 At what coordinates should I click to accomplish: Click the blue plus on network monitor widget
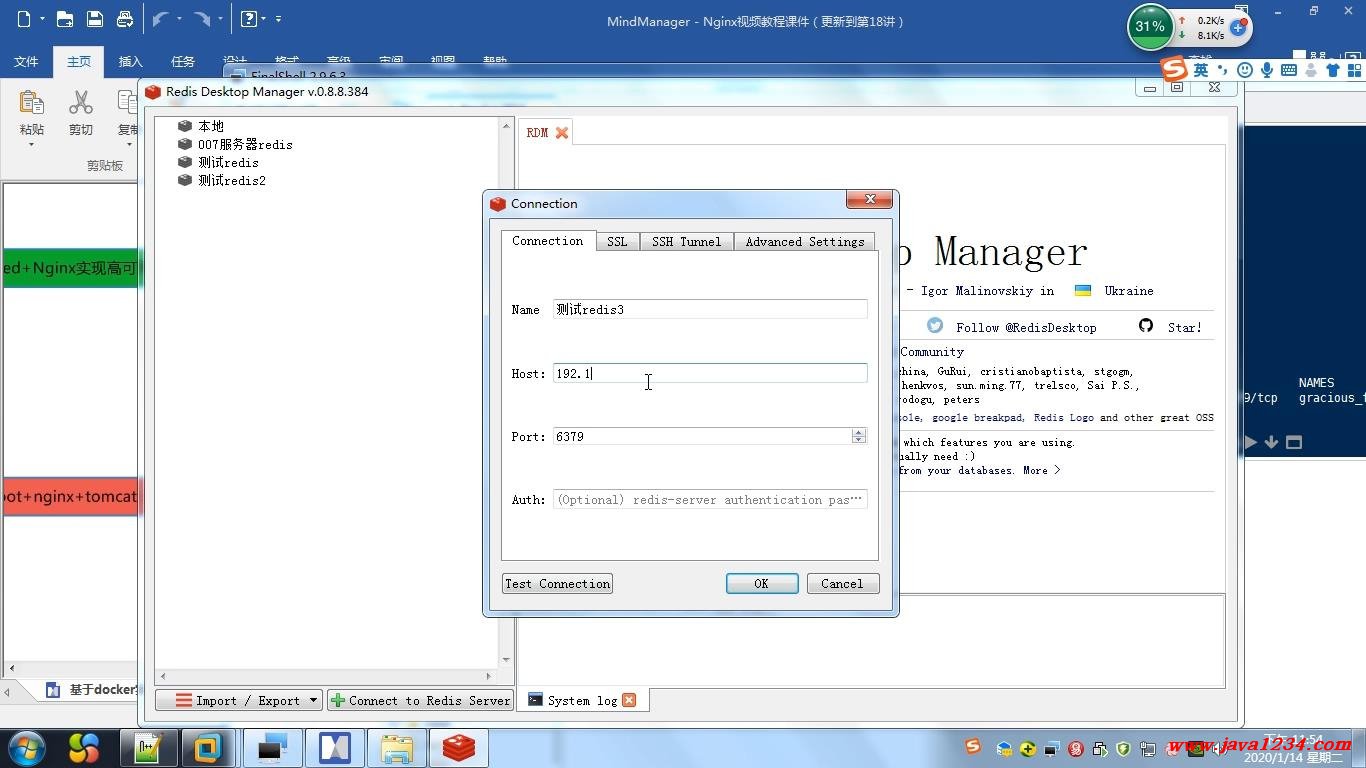(x=1237, y=28)
